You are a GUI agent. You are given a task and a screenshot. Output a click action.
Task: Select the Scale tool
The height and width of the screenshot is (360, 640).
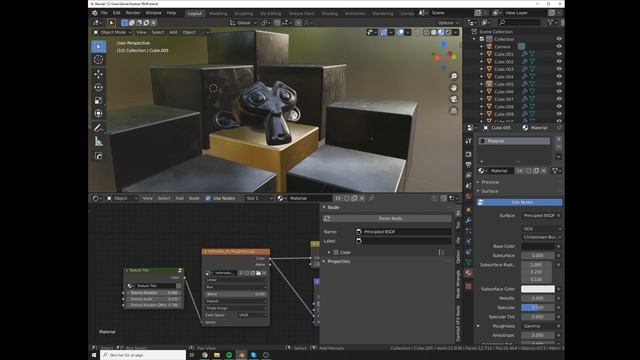click(98, 100)
